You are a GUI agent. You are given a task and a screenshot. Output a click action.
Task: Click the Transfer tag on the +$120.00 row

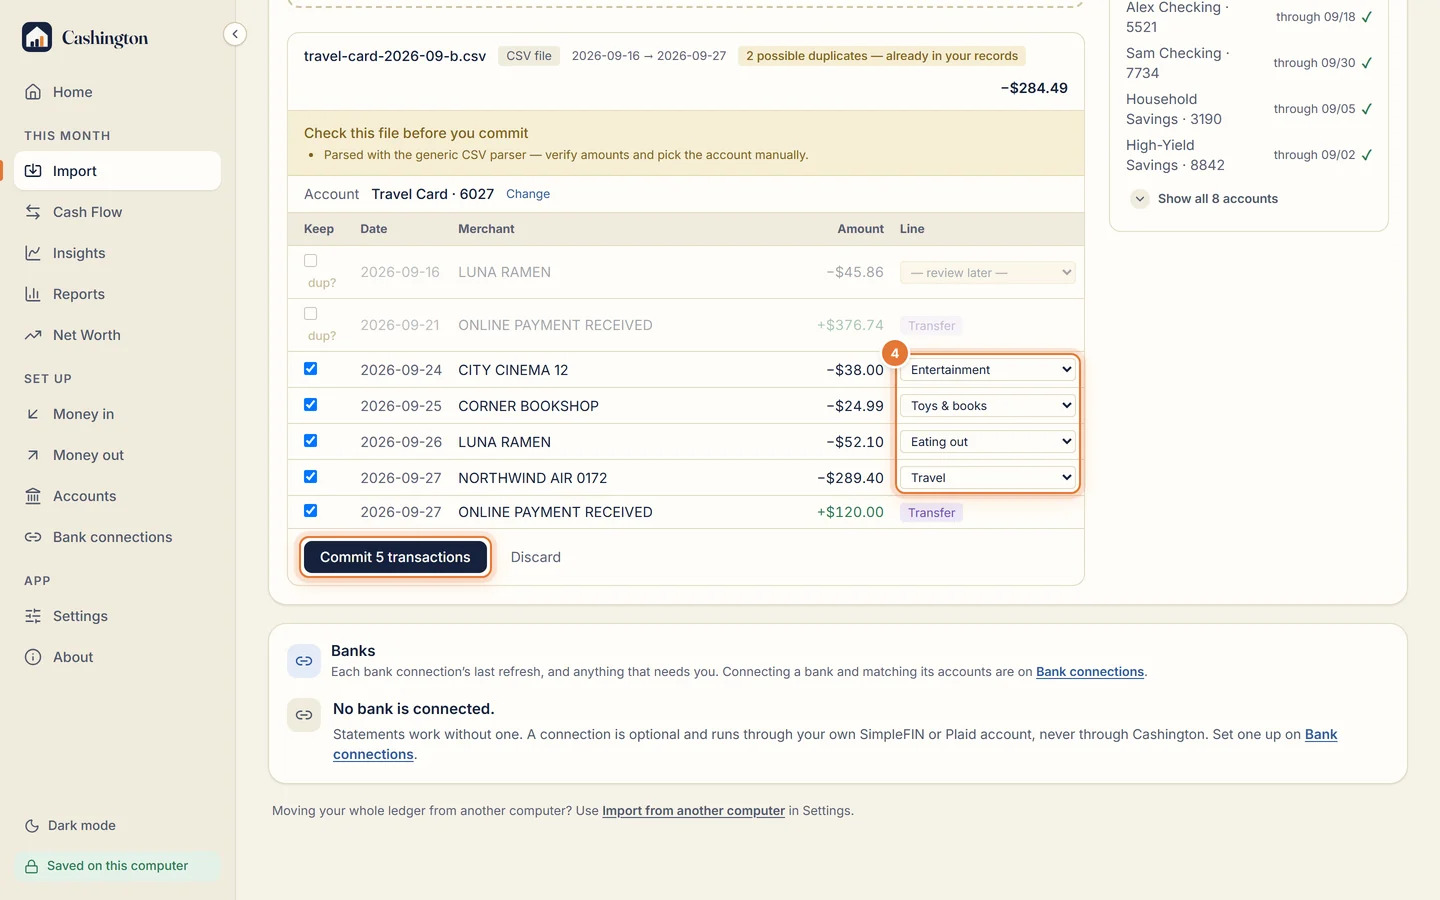931,513
